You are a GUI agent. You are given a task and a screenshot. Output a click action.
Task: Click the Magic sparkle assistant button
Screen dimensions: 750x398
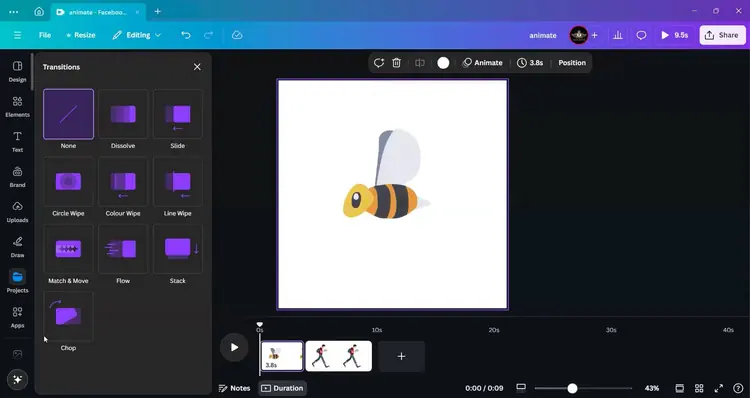tap(17, 379)
